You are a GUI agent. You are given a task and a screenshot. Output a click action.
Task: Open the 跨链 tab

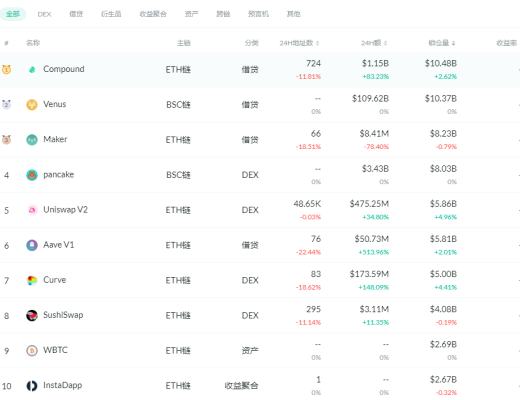223,14
